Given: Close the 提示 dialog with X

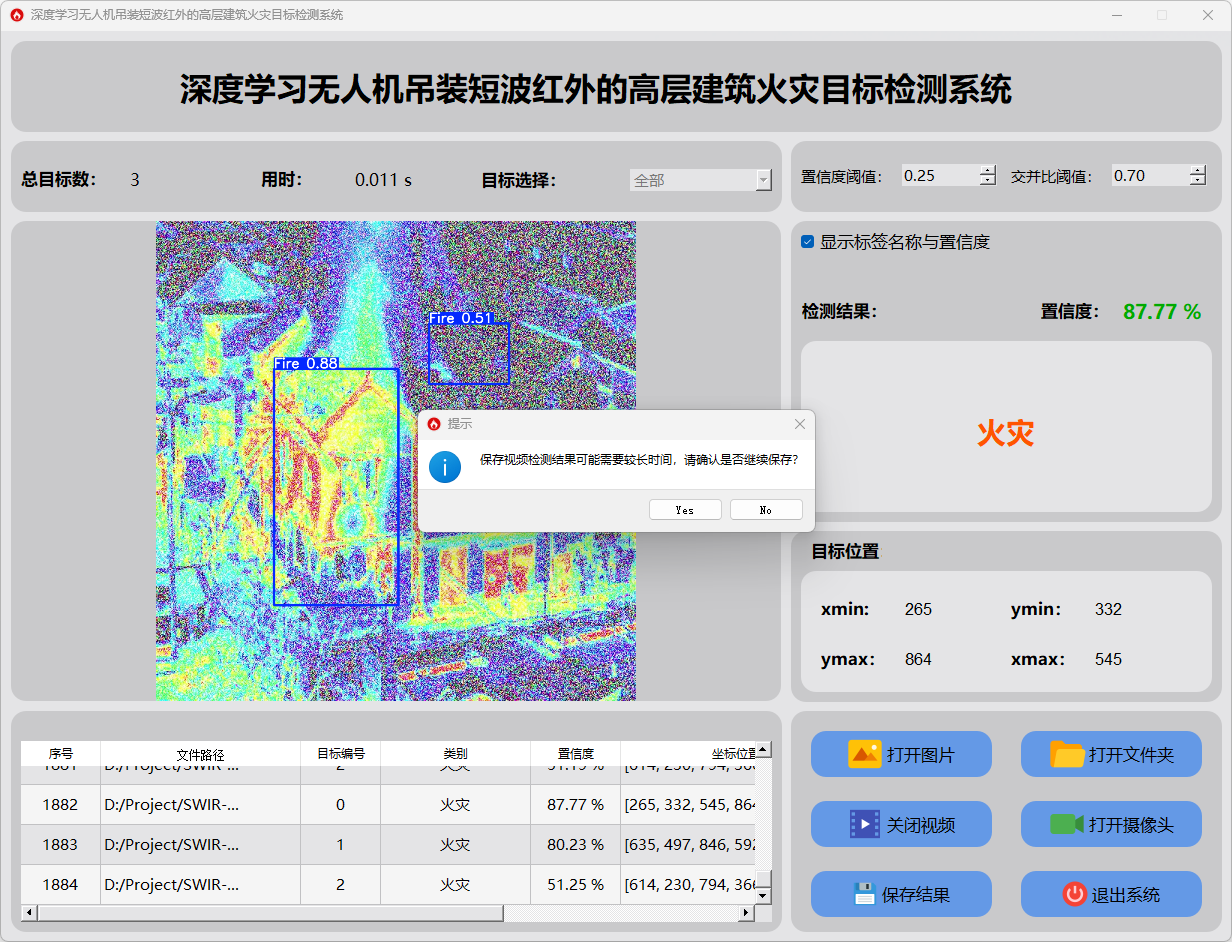Looking at the screenshot, I should click(x=799, y=424).
